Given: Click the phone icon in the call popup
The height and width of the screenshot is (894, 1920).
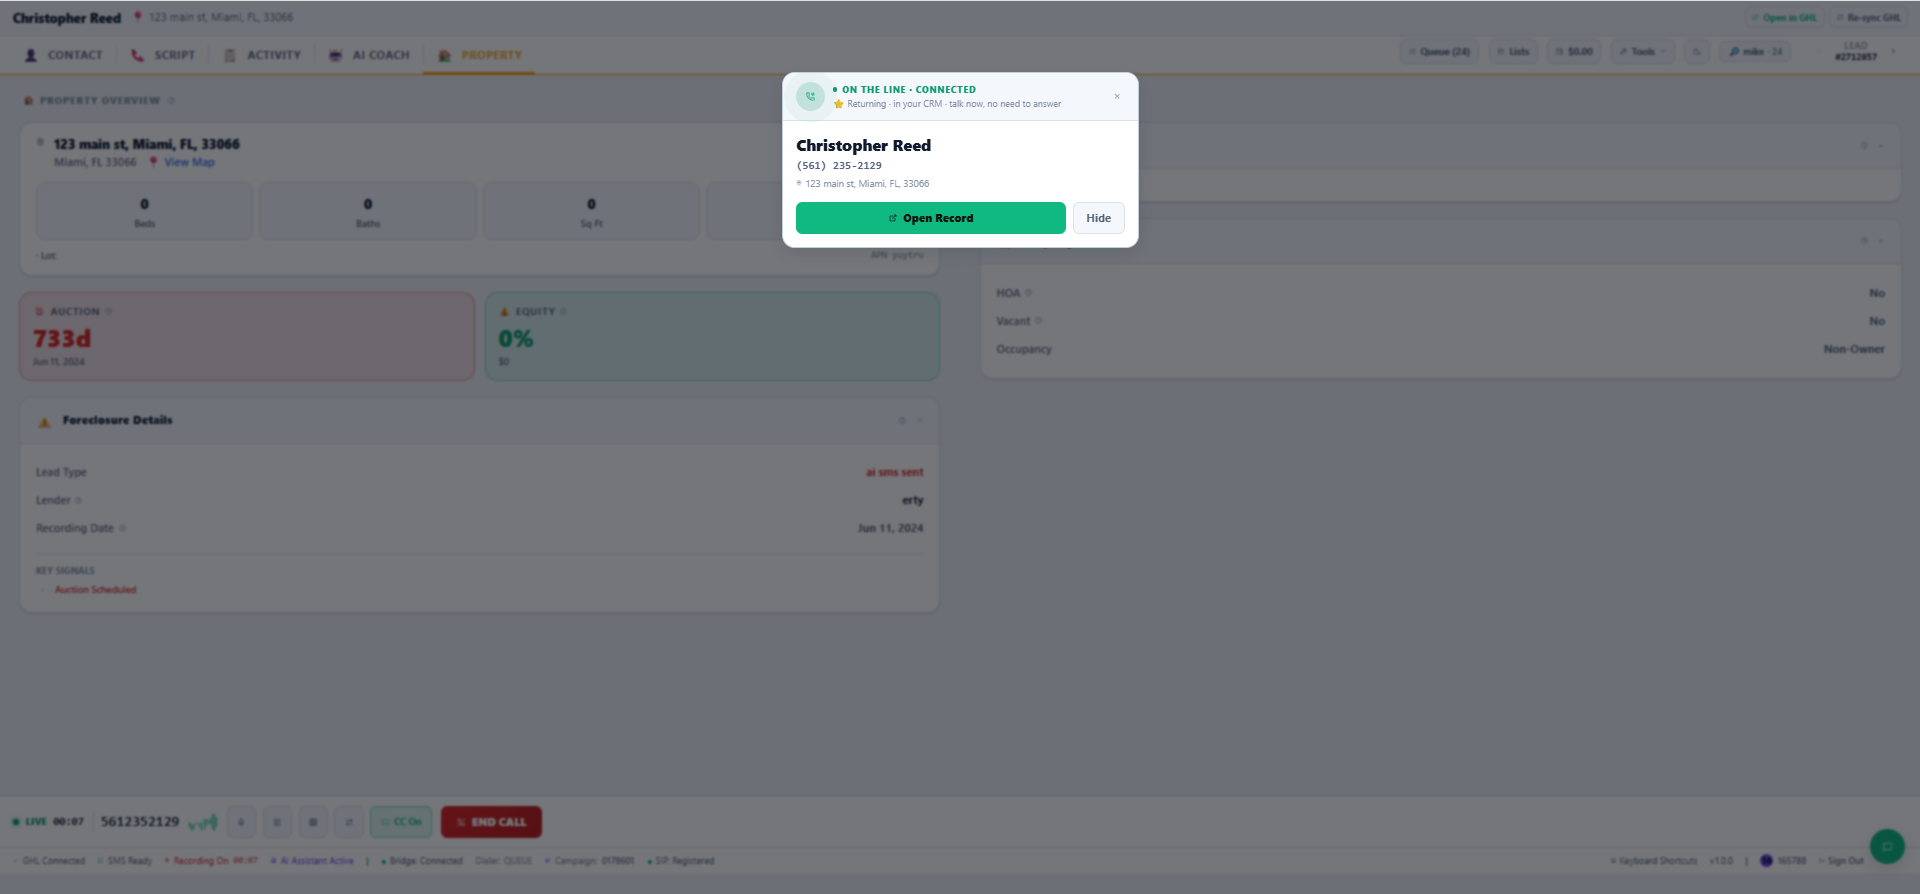Looking at the screenshot, I should coord(810,97).
